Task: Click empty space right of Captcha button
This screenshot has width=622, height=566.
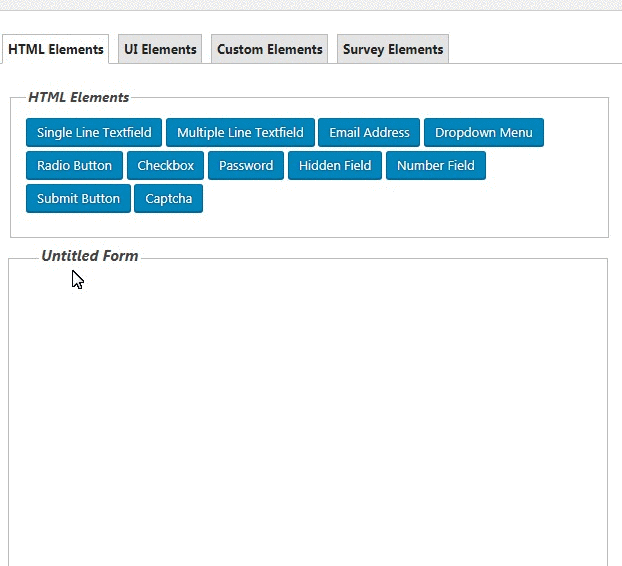Action: [x=400, y=198]
